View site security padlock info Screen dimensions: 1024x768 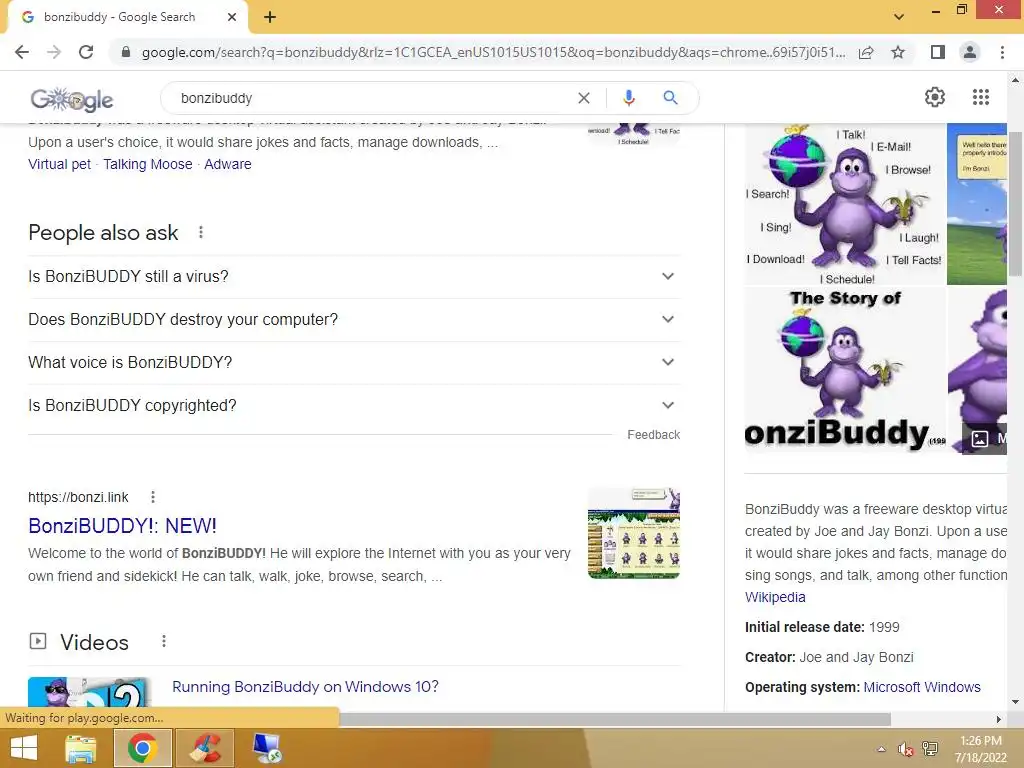tap(126, 52)
